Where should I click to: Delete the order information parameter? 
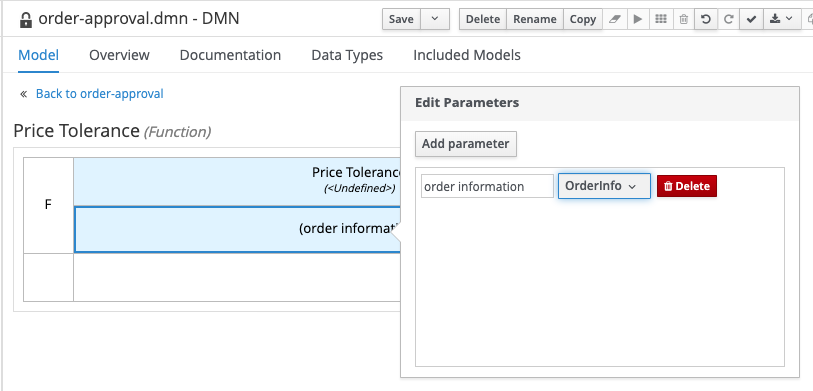coord(687,186)
